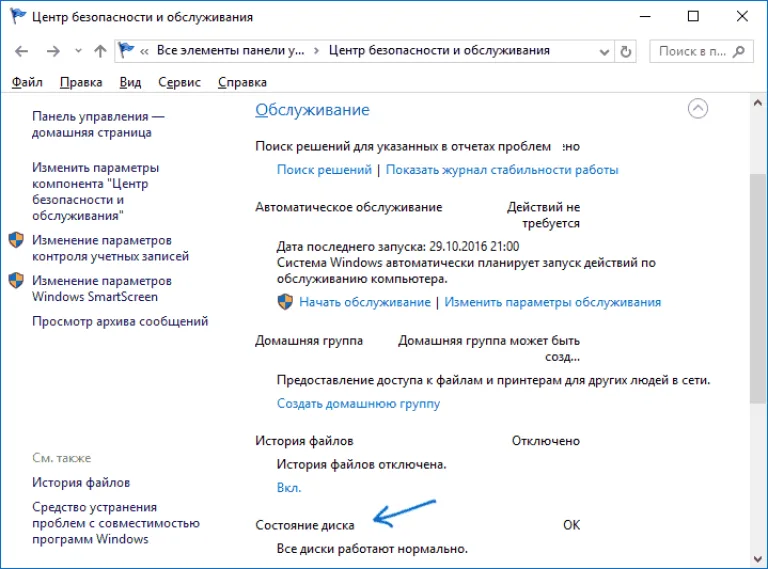The height and width of the screenshot is (569, 768).
Task: Open the Файл menu
Action: [x=27, y=82]
